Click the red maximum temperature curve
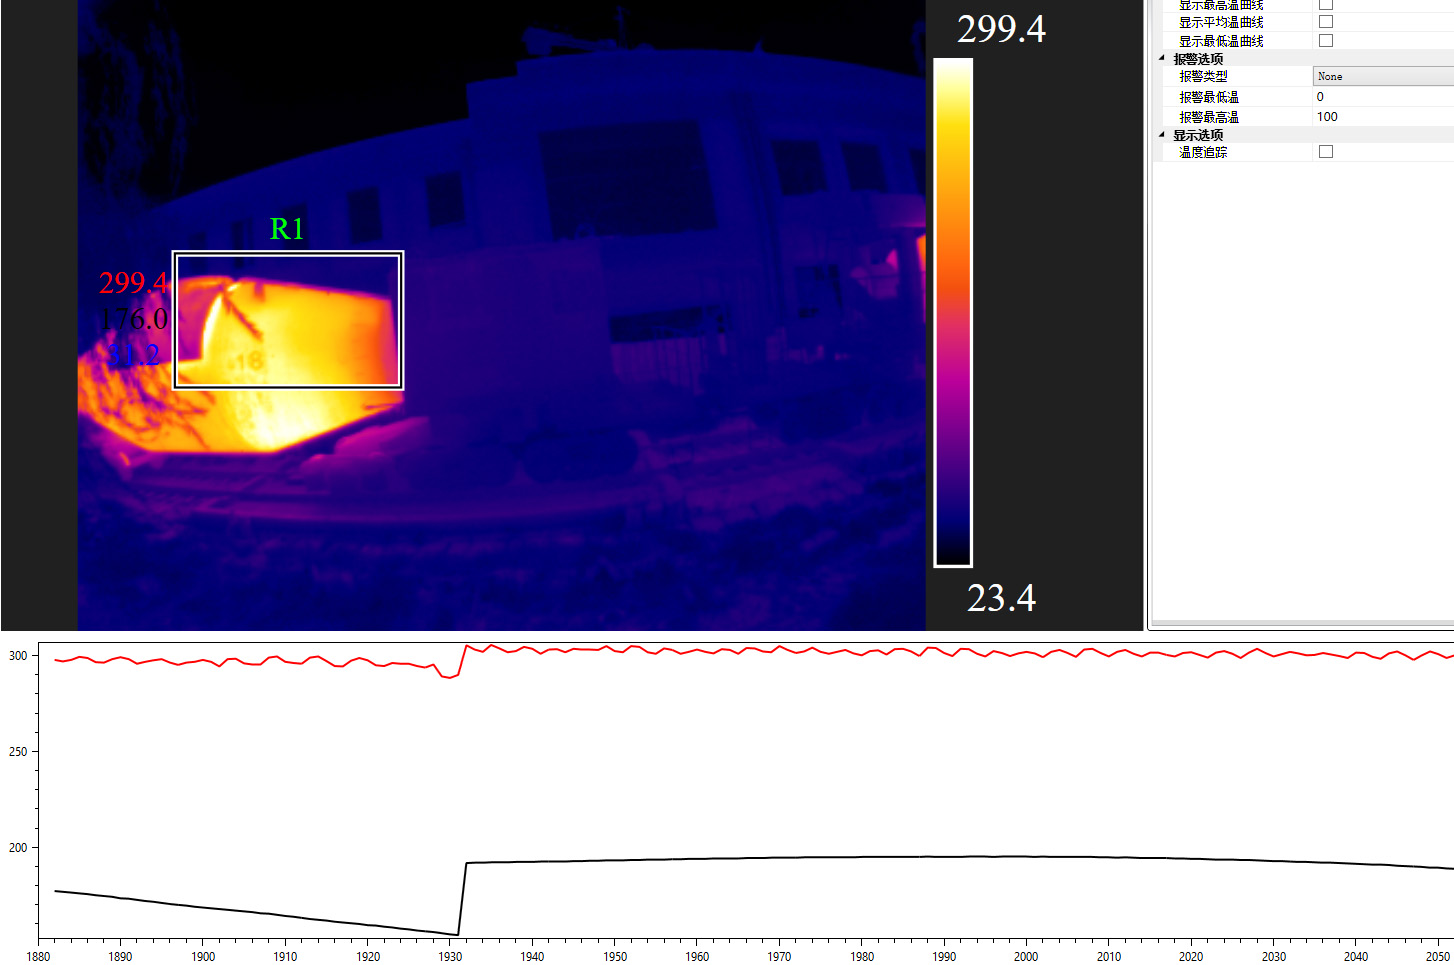The width and height of the screenshot is (1454, 965). 700,651
